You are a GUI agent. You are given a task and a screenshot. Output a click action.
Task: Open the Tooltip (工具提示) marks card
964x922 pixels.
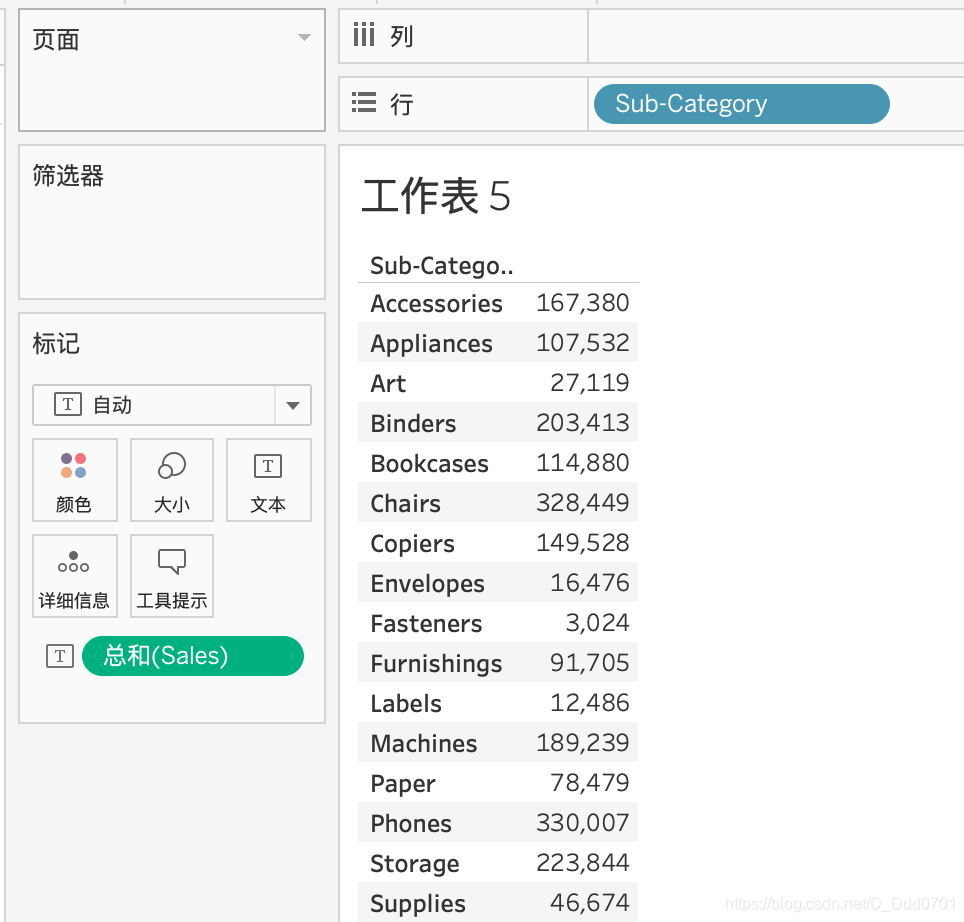click(x=172, y=576)
